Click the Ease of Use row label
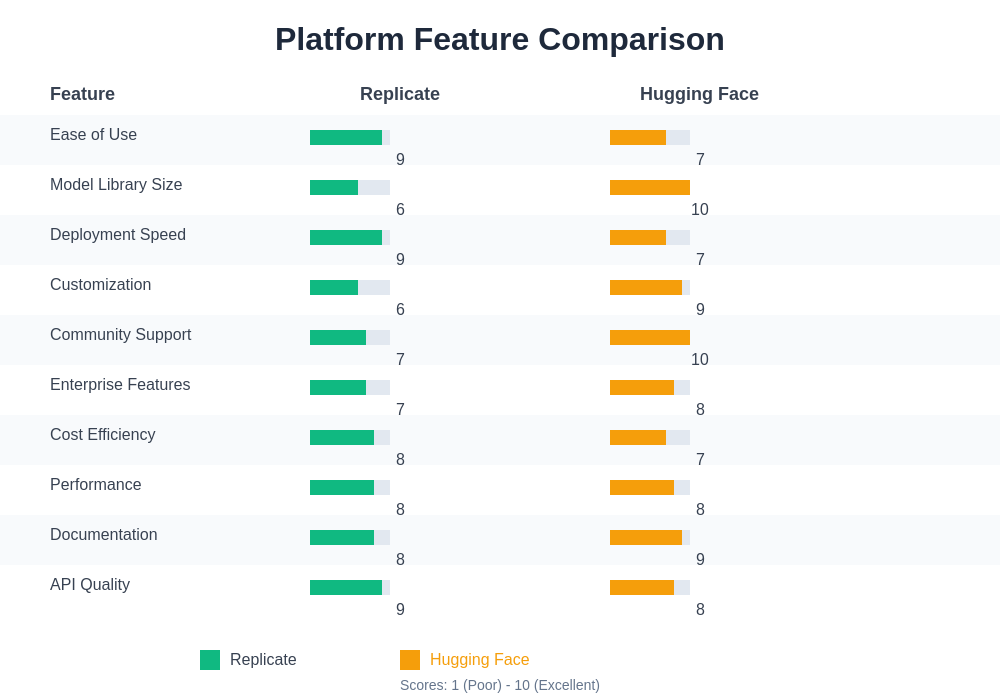1000x700 pixels. pyautogui.click(x=93, y=135)
